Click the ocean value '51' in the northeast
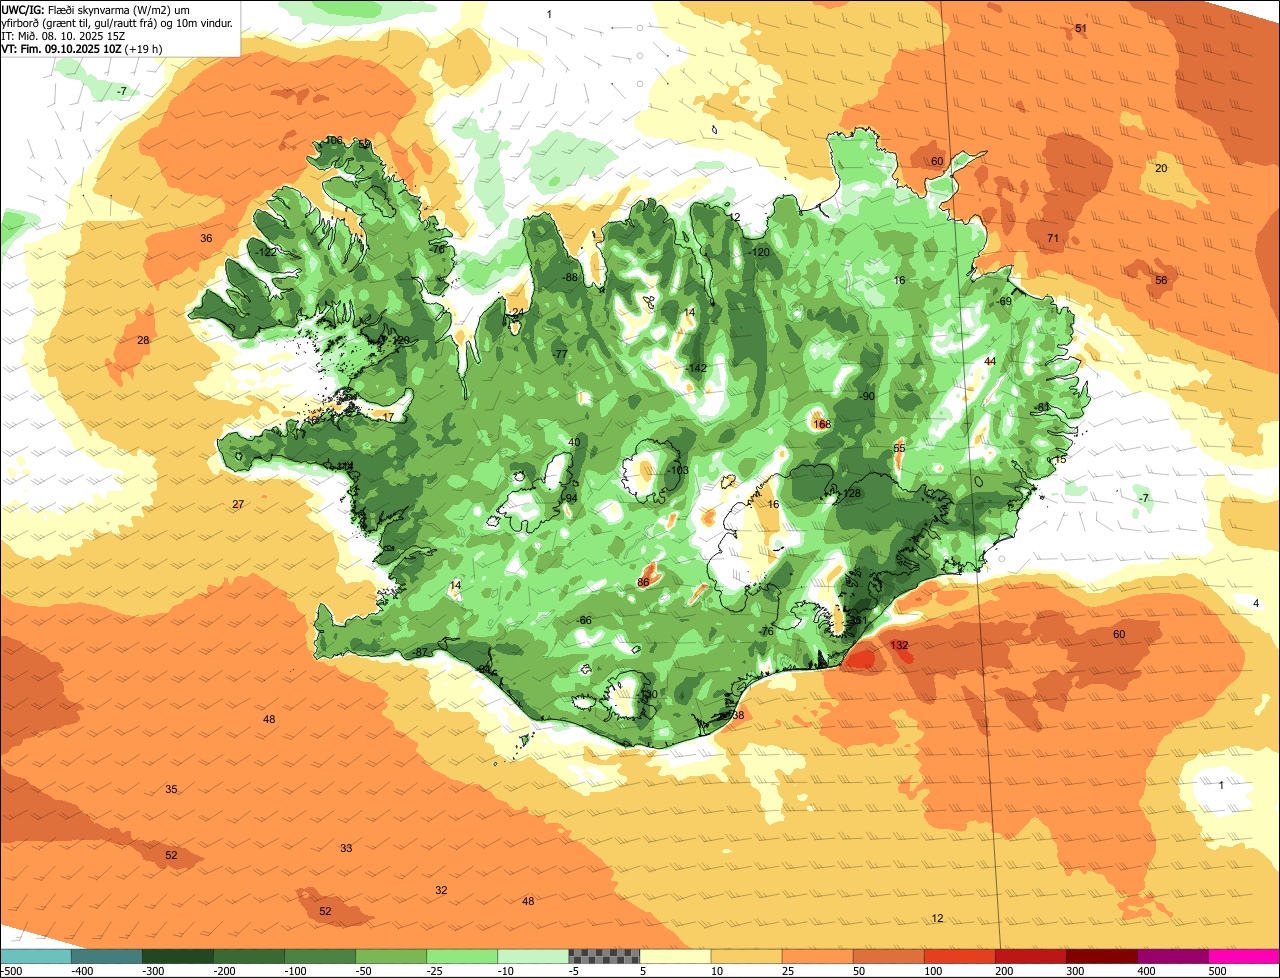Image resolution: width=1280 pixels, height=978 pixels. tap(1081, 28)
